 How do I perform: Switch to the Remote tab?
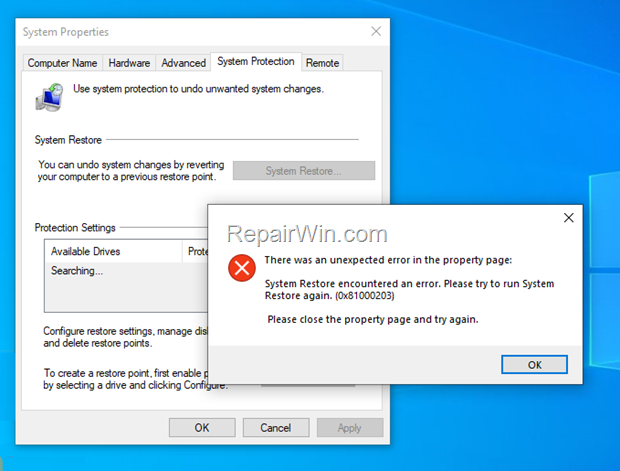click(x=322, y=63)
